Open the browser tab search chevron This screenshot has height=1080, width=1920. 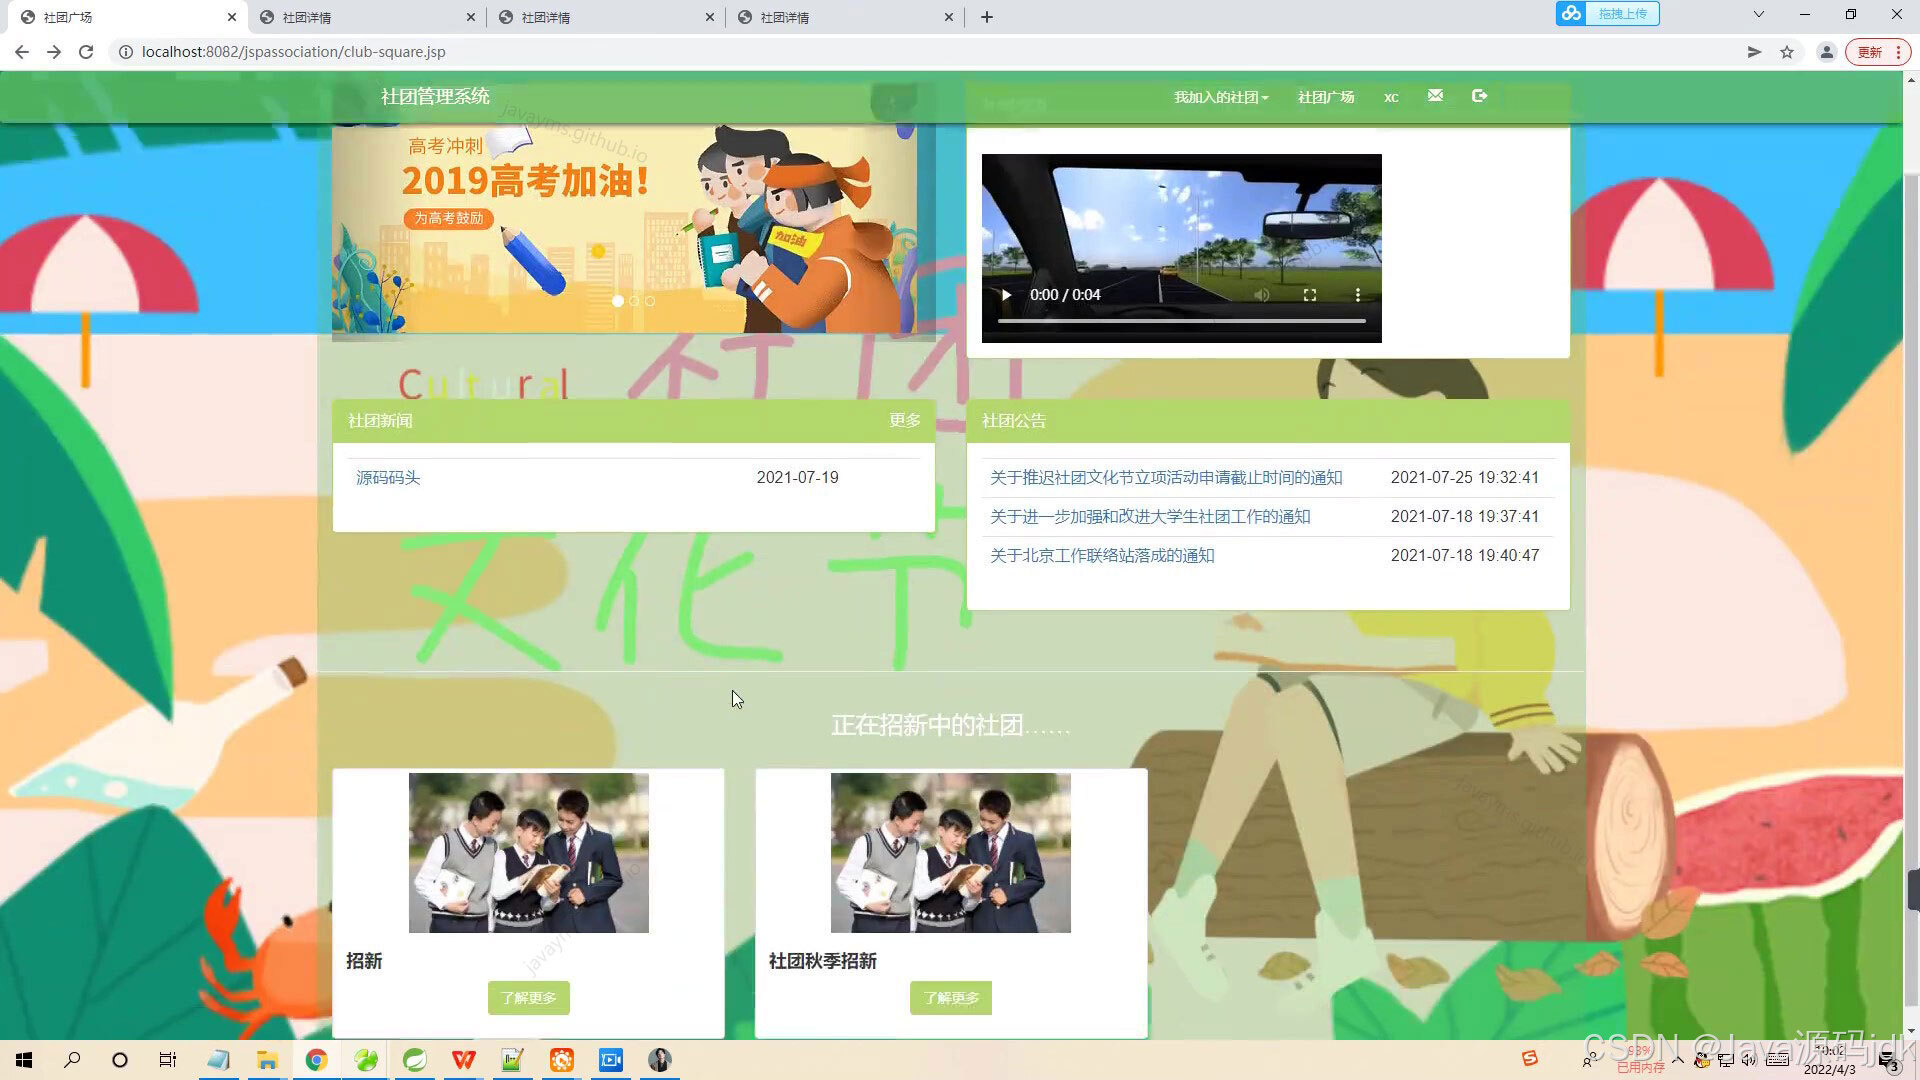pyautogui.click(x=1757, y=16)
